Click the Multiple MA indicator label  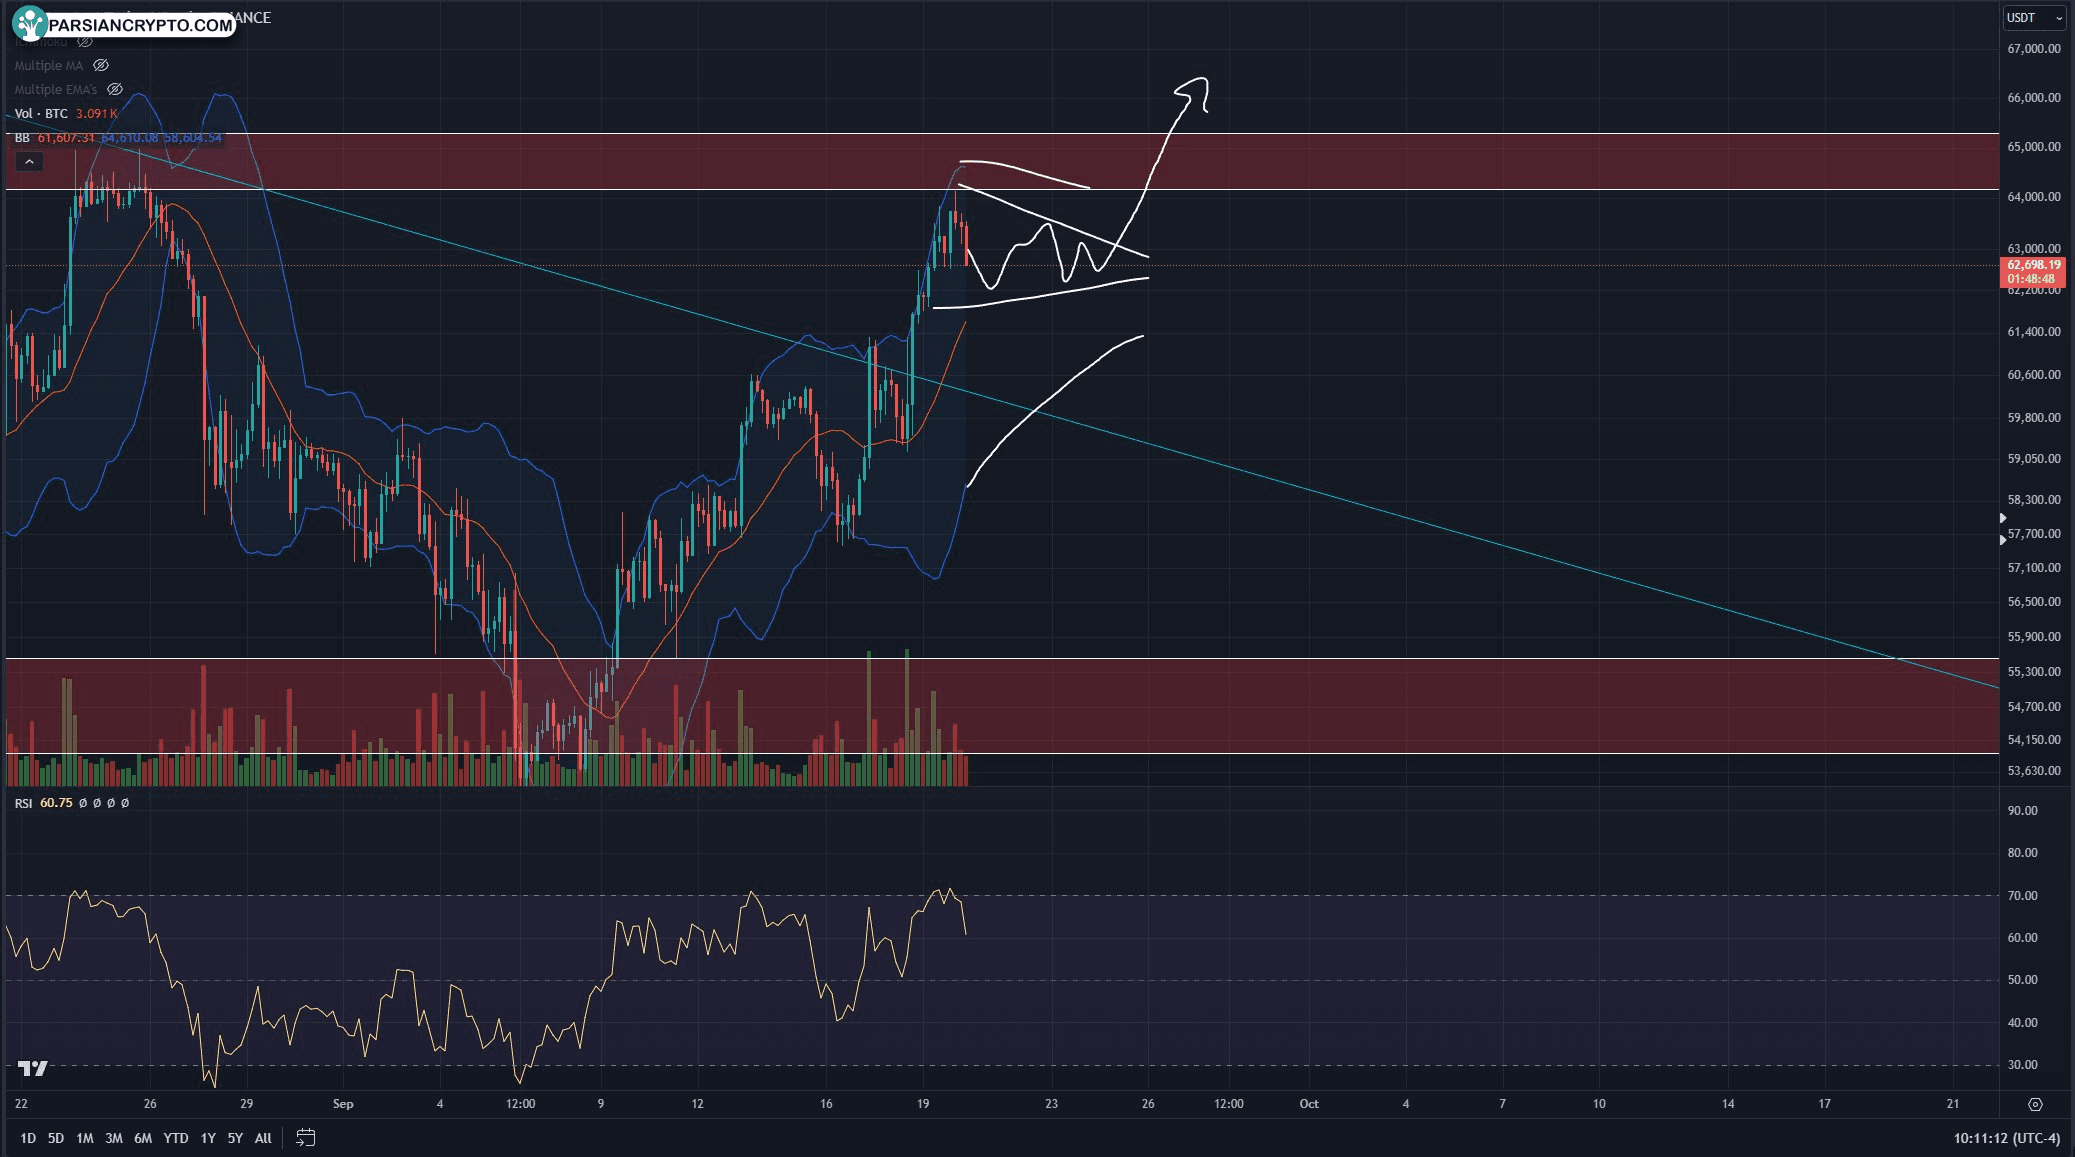pyautogui.click(x=49, y=65)
